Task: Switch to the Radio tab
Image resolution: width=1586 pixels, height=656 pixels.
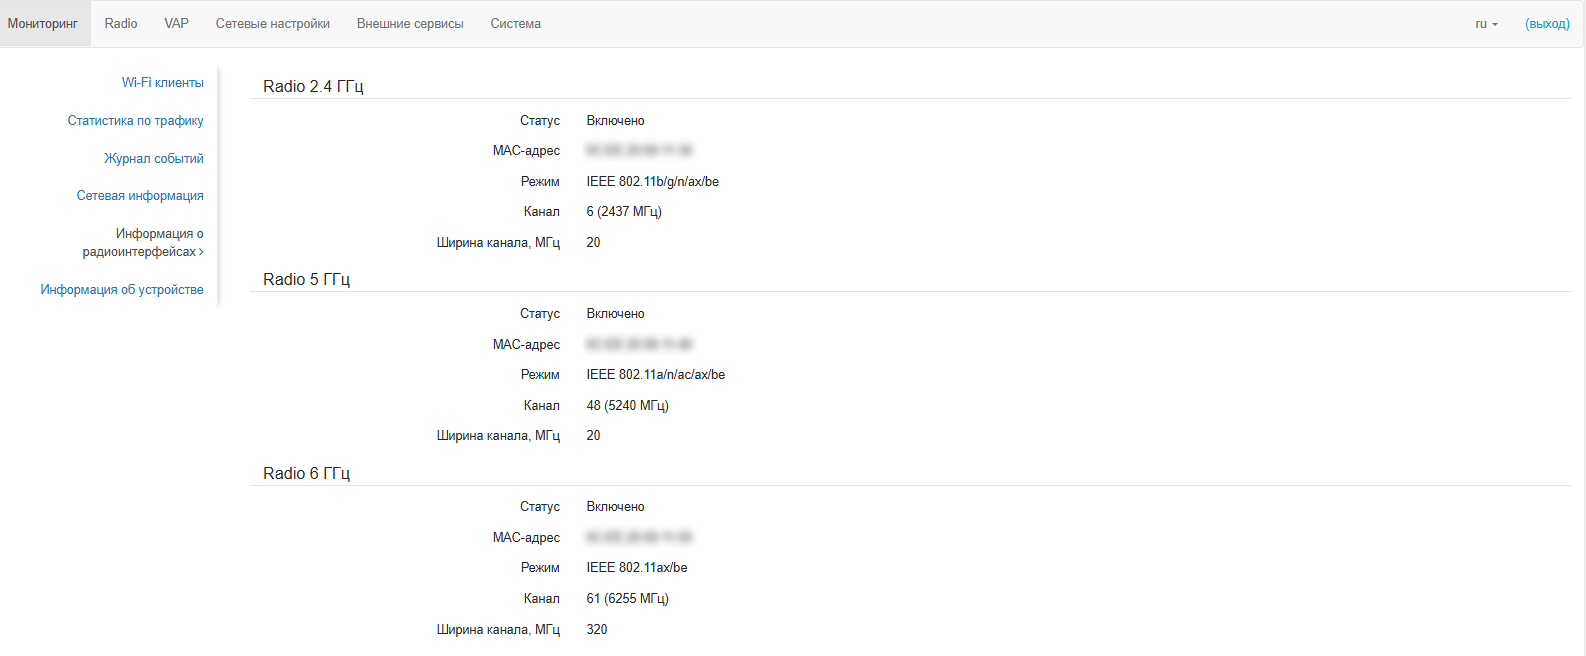Action: coord(121,23)
